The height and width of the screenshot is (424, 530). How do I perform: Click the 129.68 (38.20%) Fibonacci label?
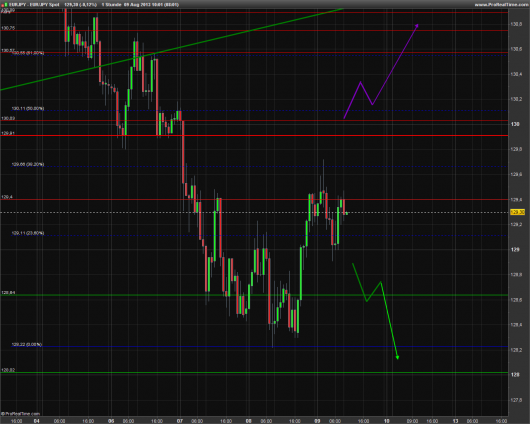pyautogui.click(x=28, y=164)
